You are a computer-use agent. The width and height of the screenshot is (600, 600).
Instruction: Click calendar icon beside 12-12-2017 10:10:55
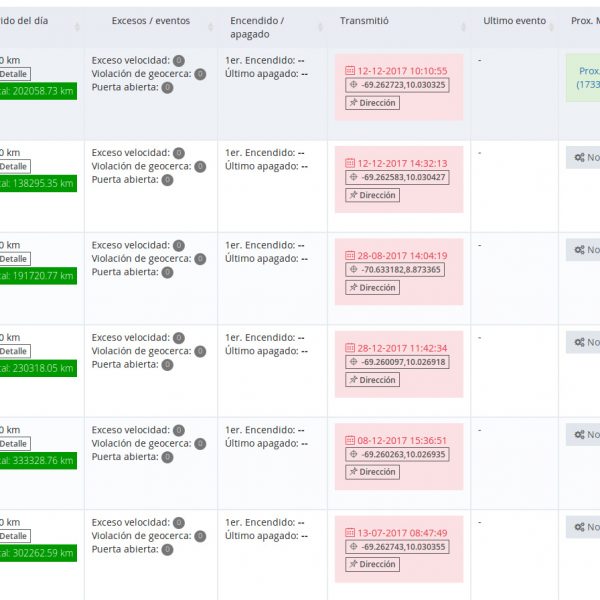(350, 71)
